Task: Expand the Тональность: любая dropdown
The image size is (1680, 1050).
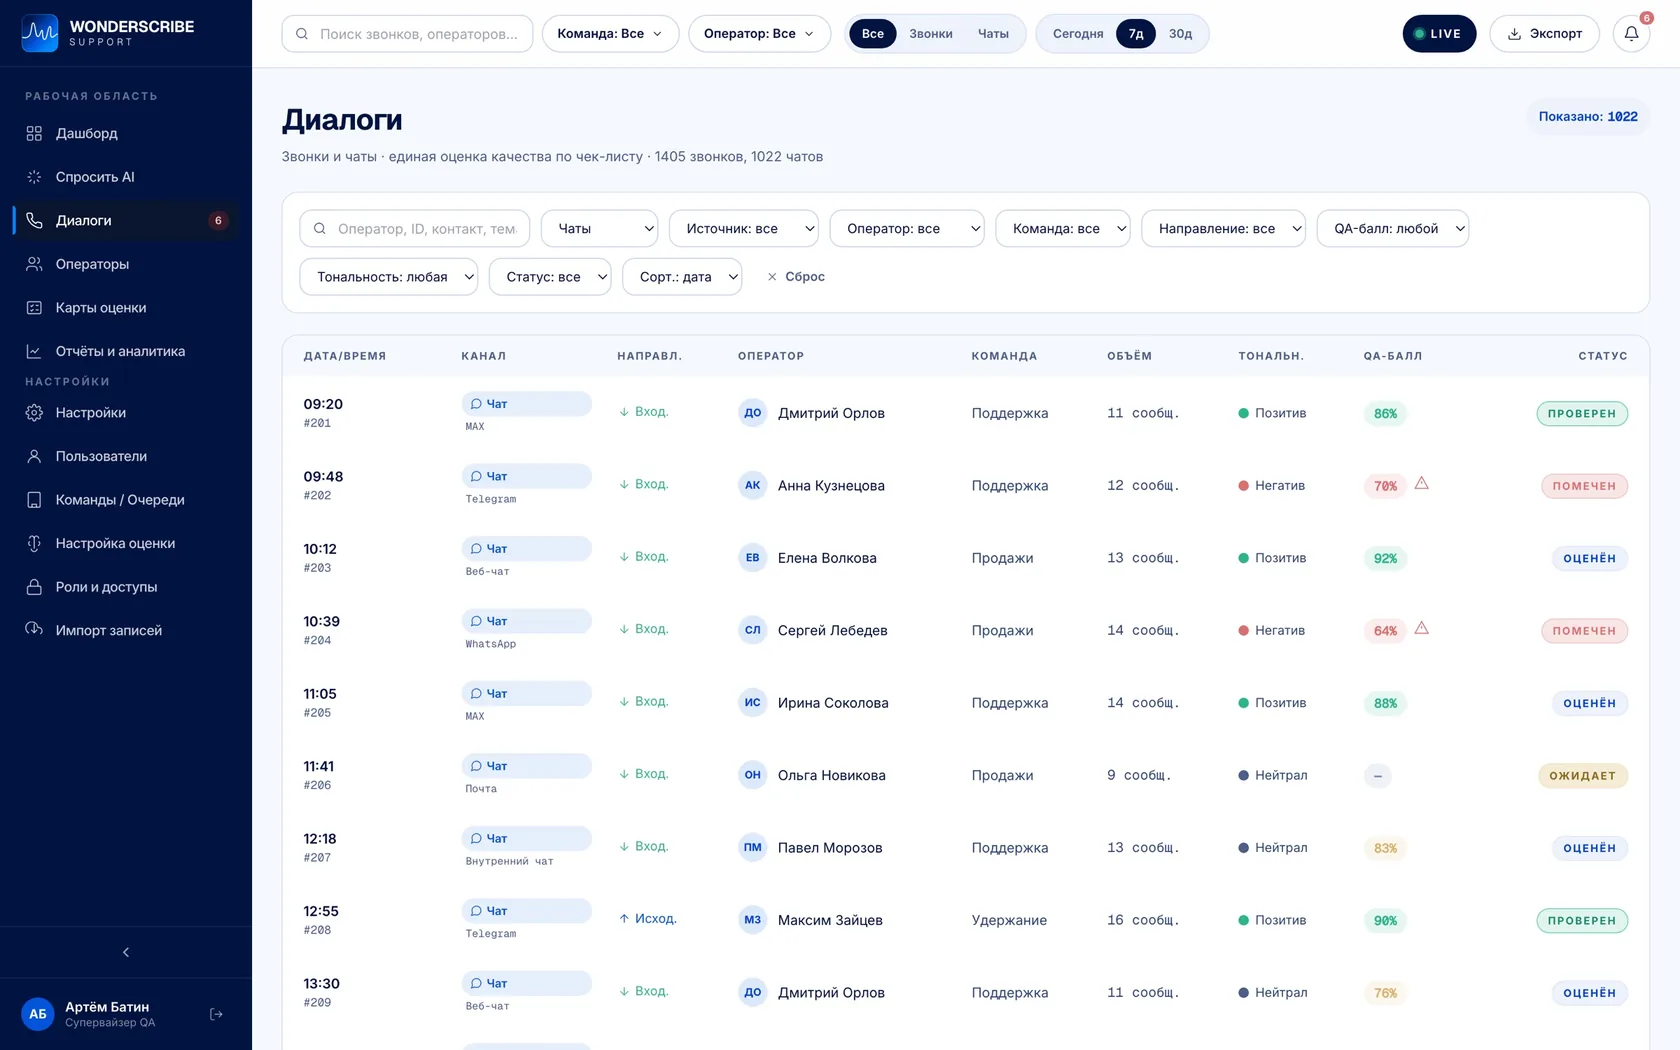Action: coord(388,277)
